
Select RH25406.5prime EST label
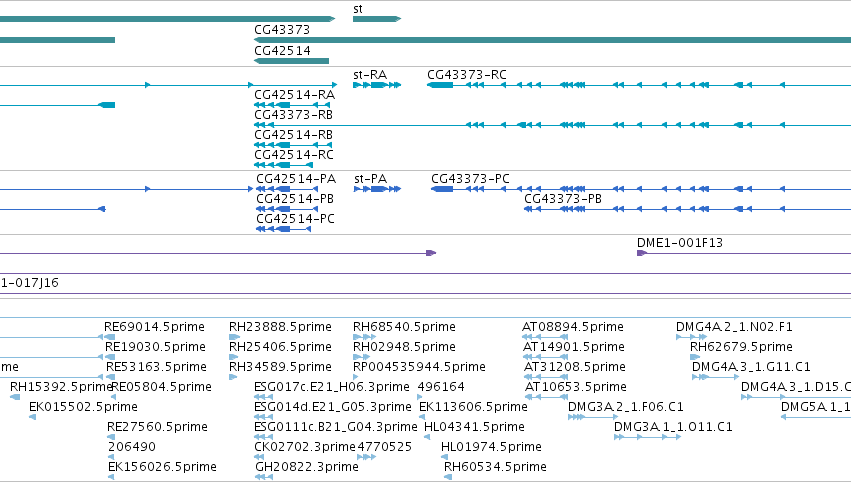click(x=280, y=347)
